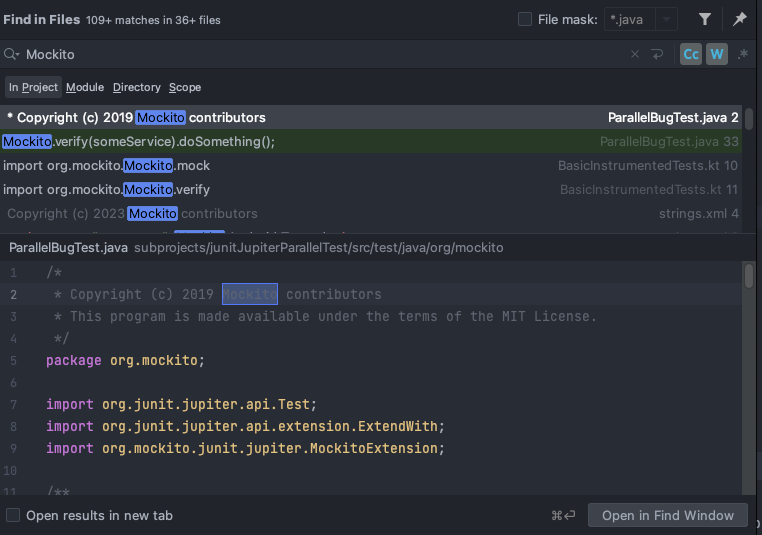The width and height of the screenshot is (762, 535).
Task: Click package org.mockito; line in preview
Action: 125,360
